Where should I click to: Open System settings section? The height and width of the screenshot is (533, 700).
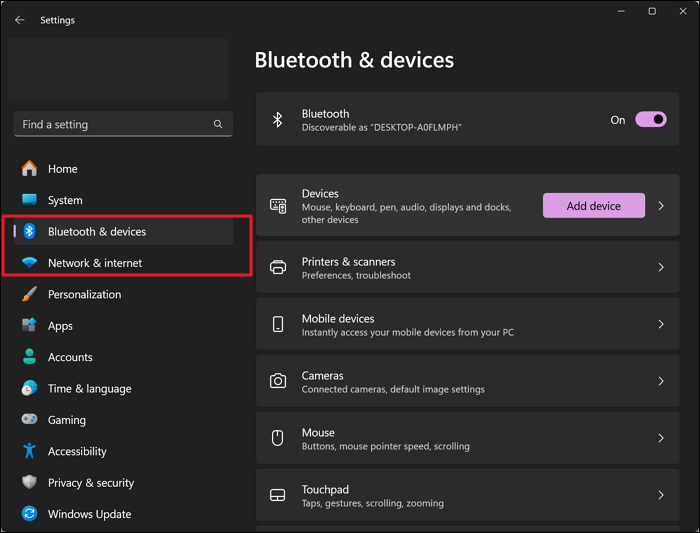point(123,200)
